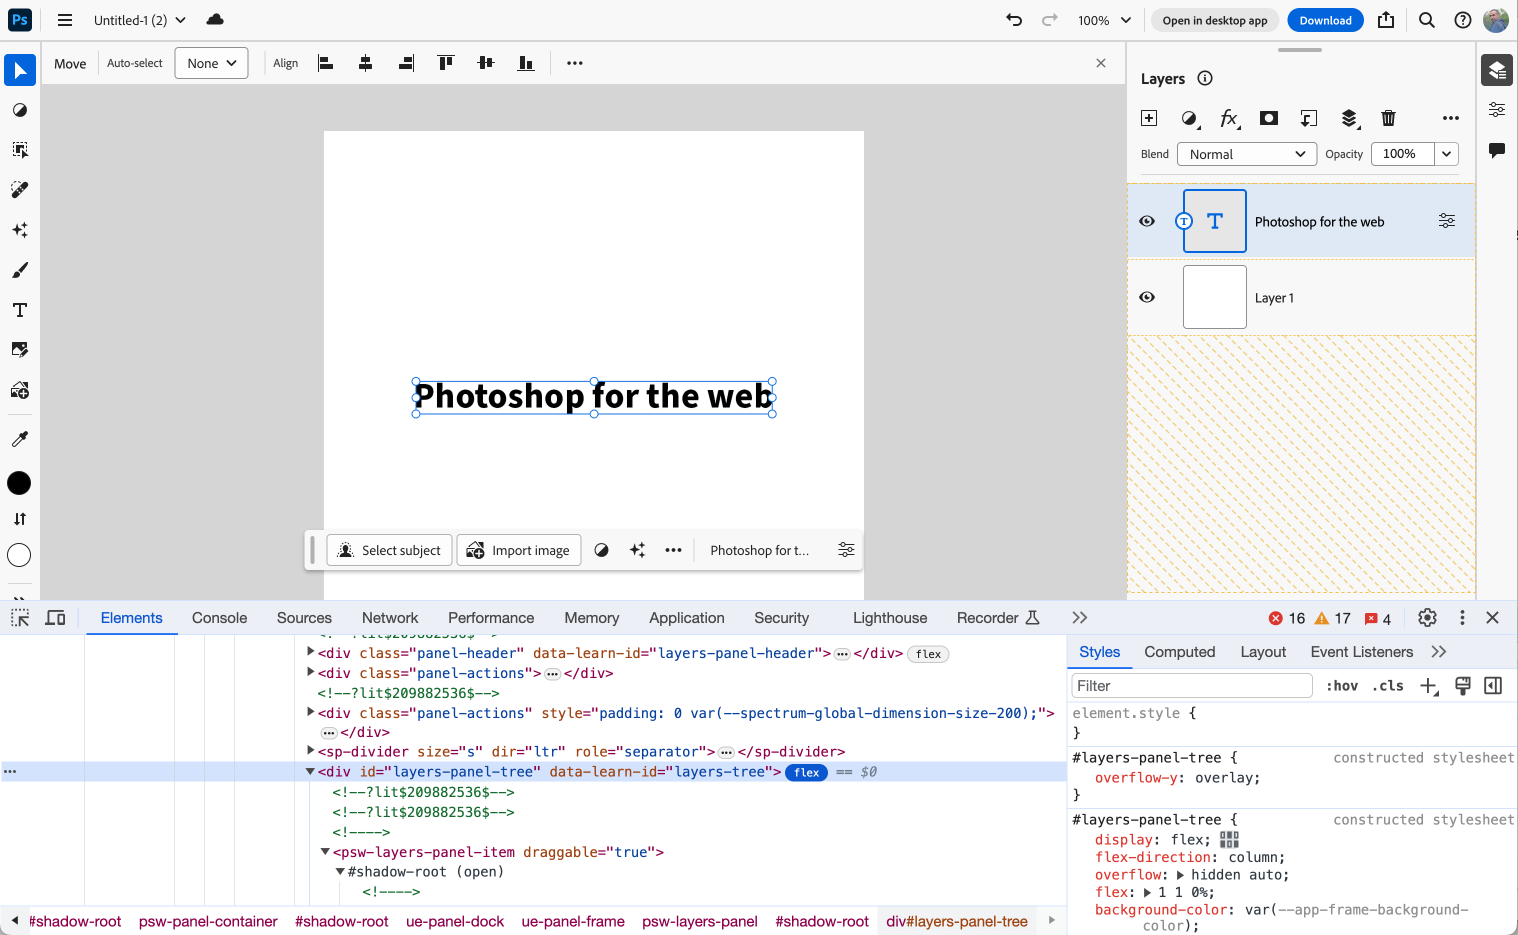Screen dimensions: 1518x935
Task: Open the Computed tab in styles pane
Action: (x=1179, y=652)
